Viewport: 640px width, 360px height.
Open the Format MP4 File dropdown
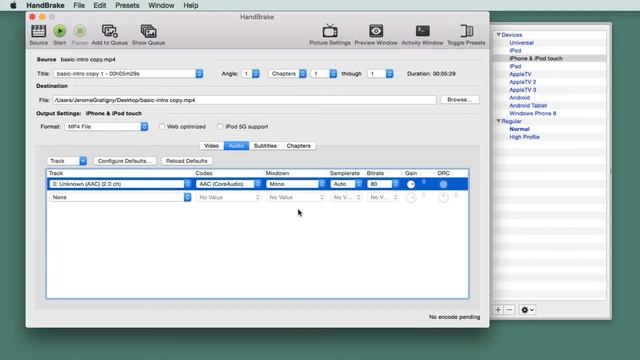[106, 127]
